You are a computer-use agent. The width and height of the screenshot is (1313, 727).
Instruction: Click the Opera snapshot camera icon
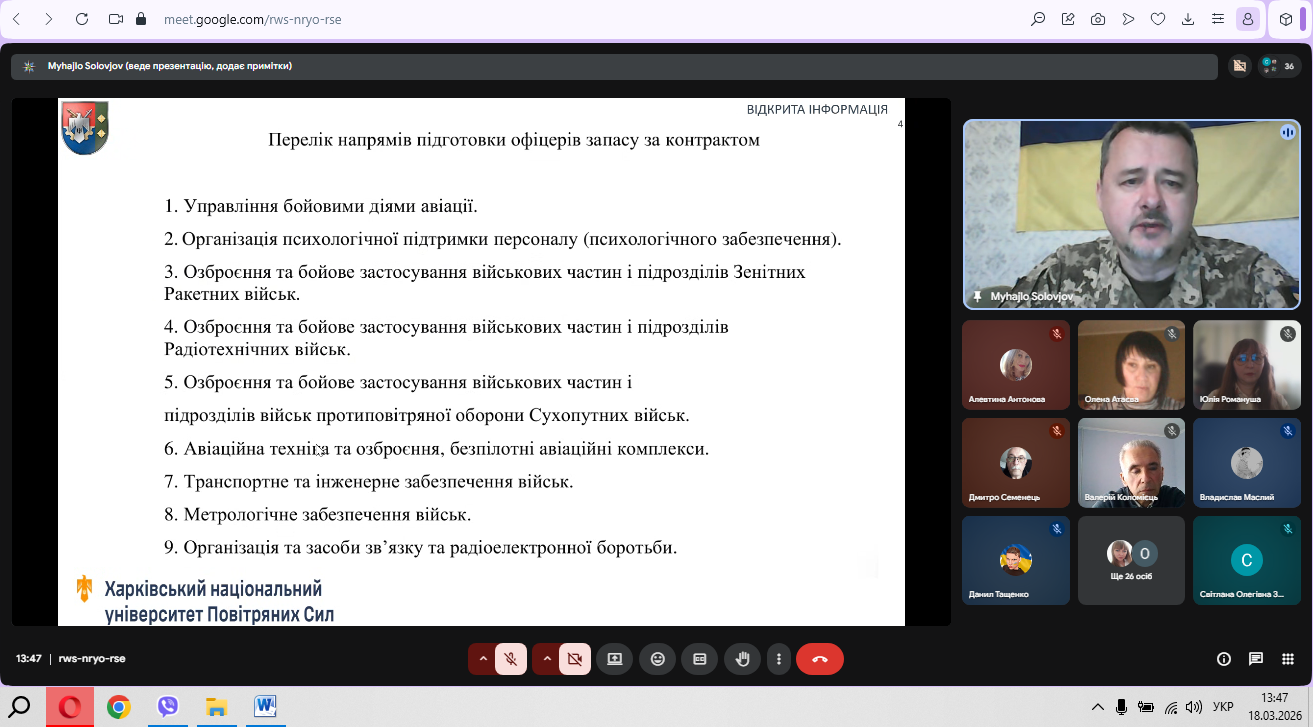click(1098, 19)
